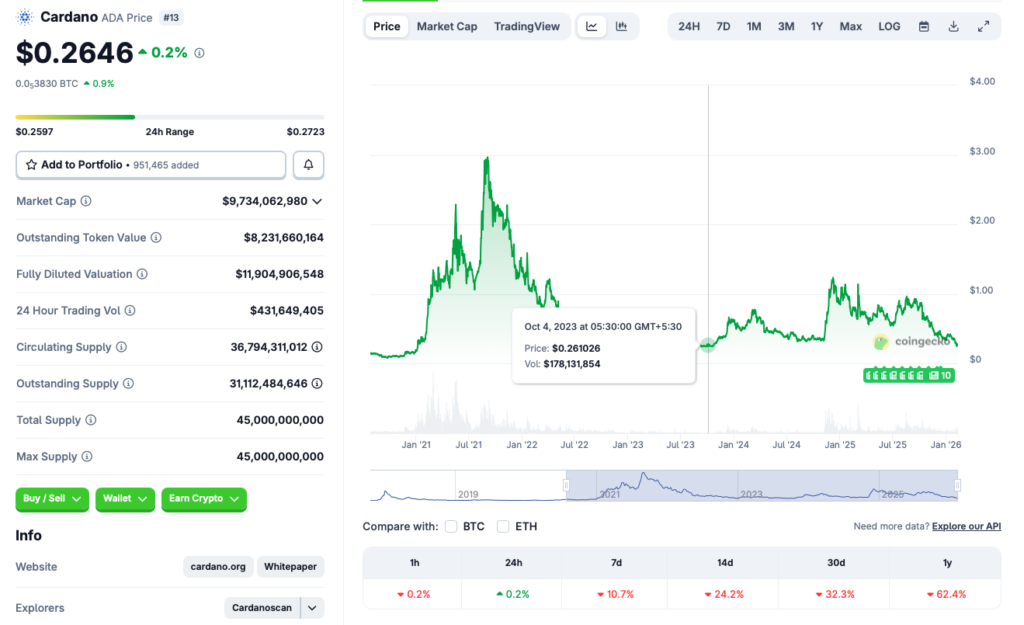The image size is (1024, 625).
Task: Expand the chart to fullscreen via arrows icon
Action: (x=985, y=26)
